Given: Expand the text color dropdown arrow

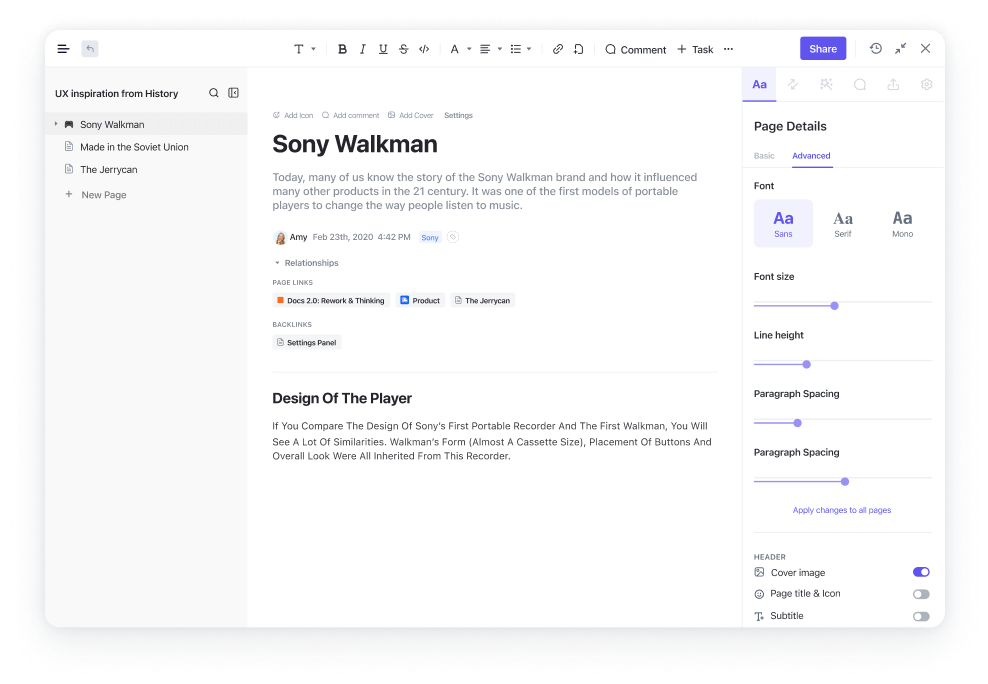Looking at the screenshot, I should coord(469,49).
